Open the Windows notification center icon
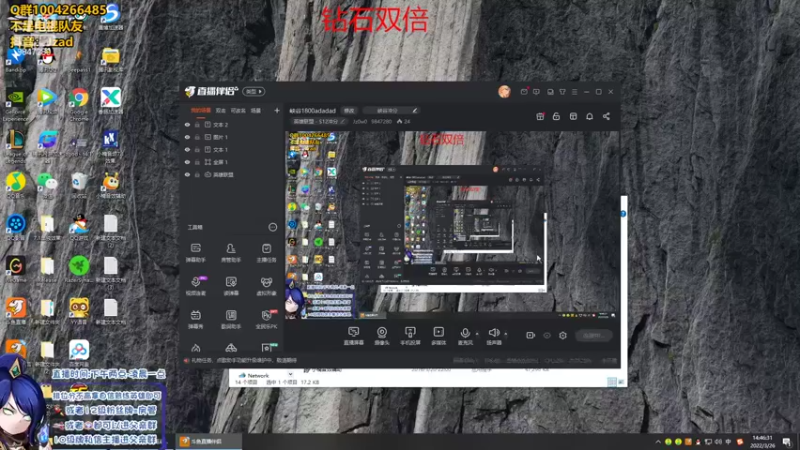Screen dimensions: 800x450 (x=787, y=442)
